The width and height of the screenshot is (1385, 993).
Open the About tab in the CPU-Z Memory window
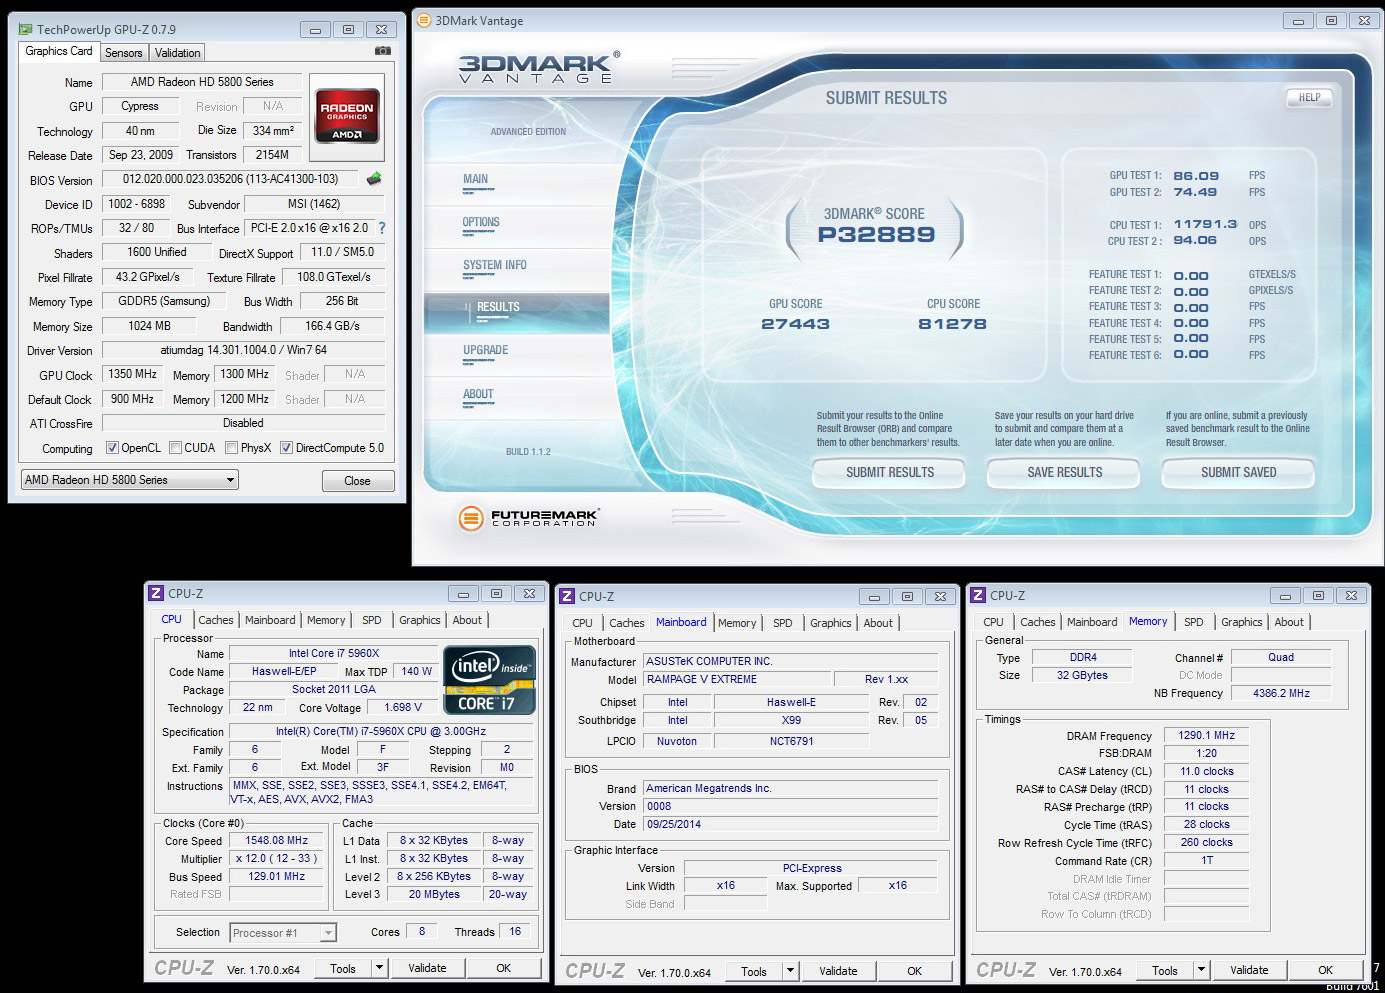pyautogui.click(x=1289, y=622)
